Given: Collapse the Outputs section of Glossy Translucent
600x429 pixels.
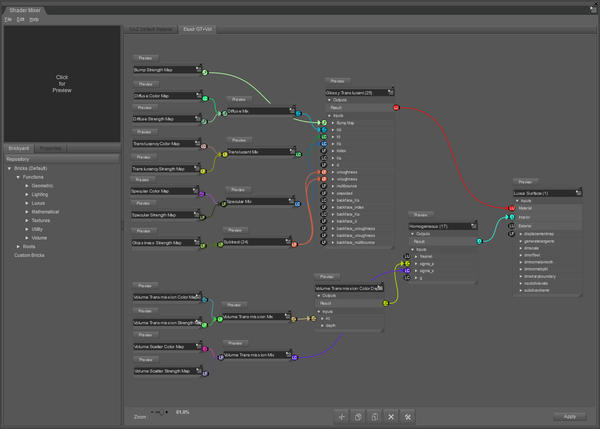Looking at the screenshot, I should 329,100.
